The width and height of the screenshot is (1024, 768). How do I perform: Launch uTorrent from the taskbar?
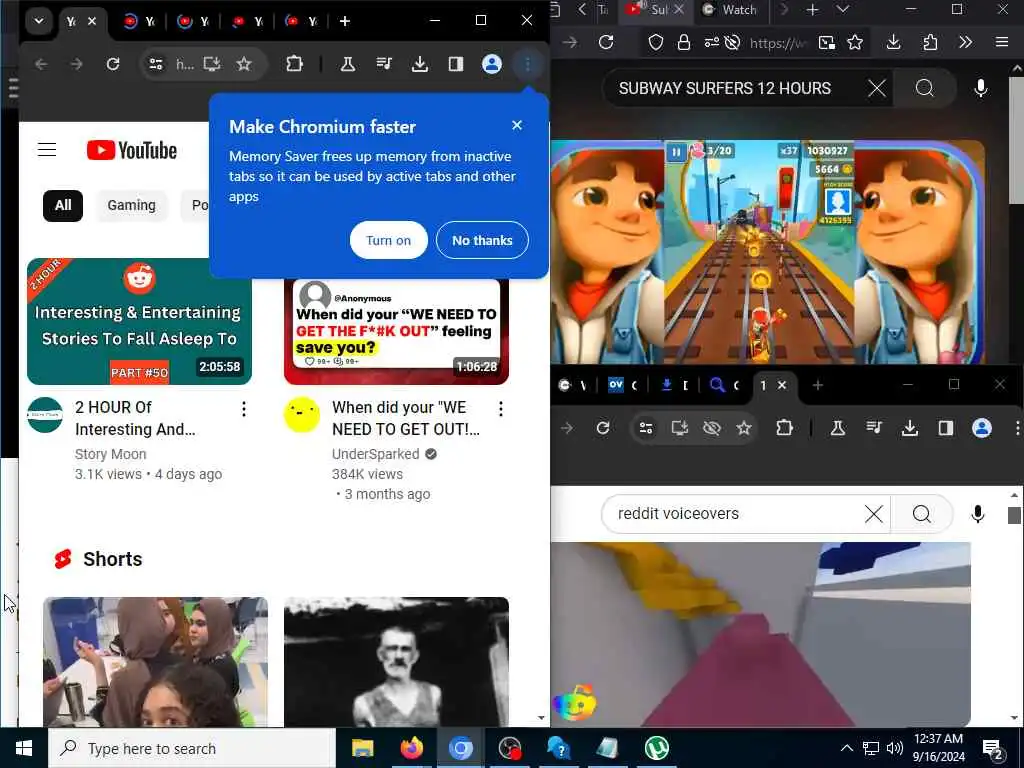(656, 748)
